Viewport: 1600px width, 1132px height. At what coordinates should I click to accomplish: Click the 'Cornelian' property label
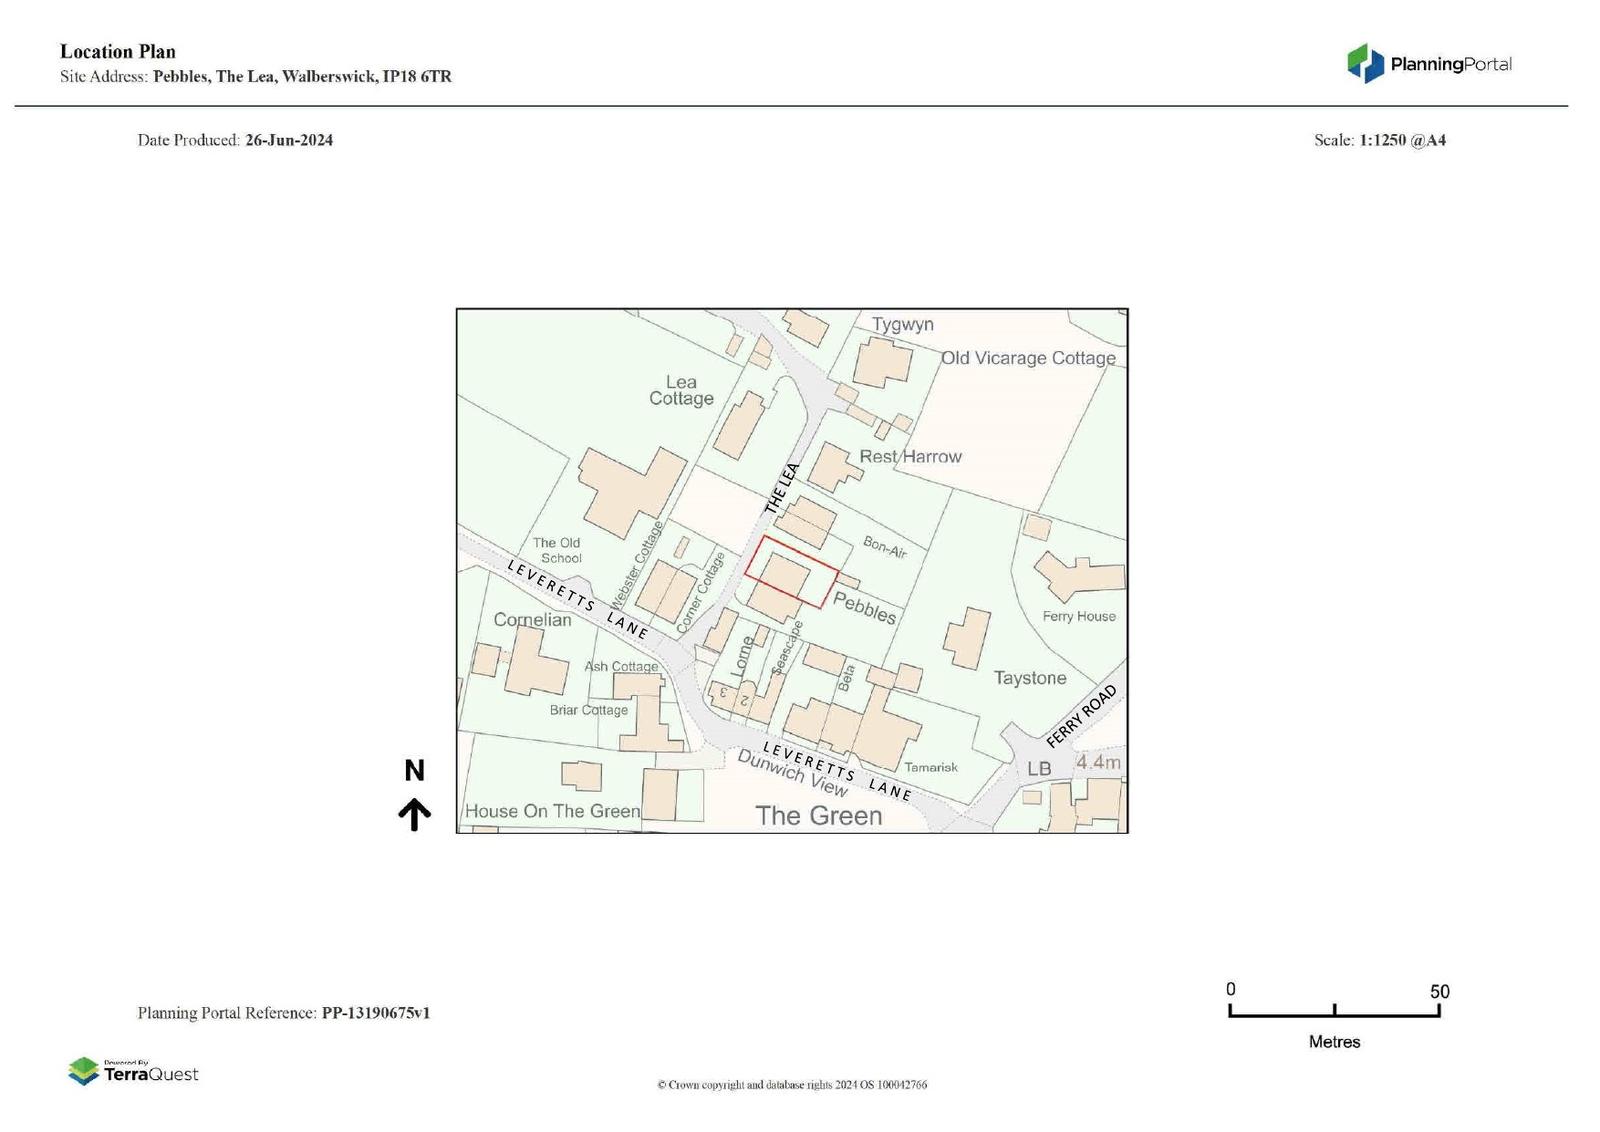tap(532, 620)
